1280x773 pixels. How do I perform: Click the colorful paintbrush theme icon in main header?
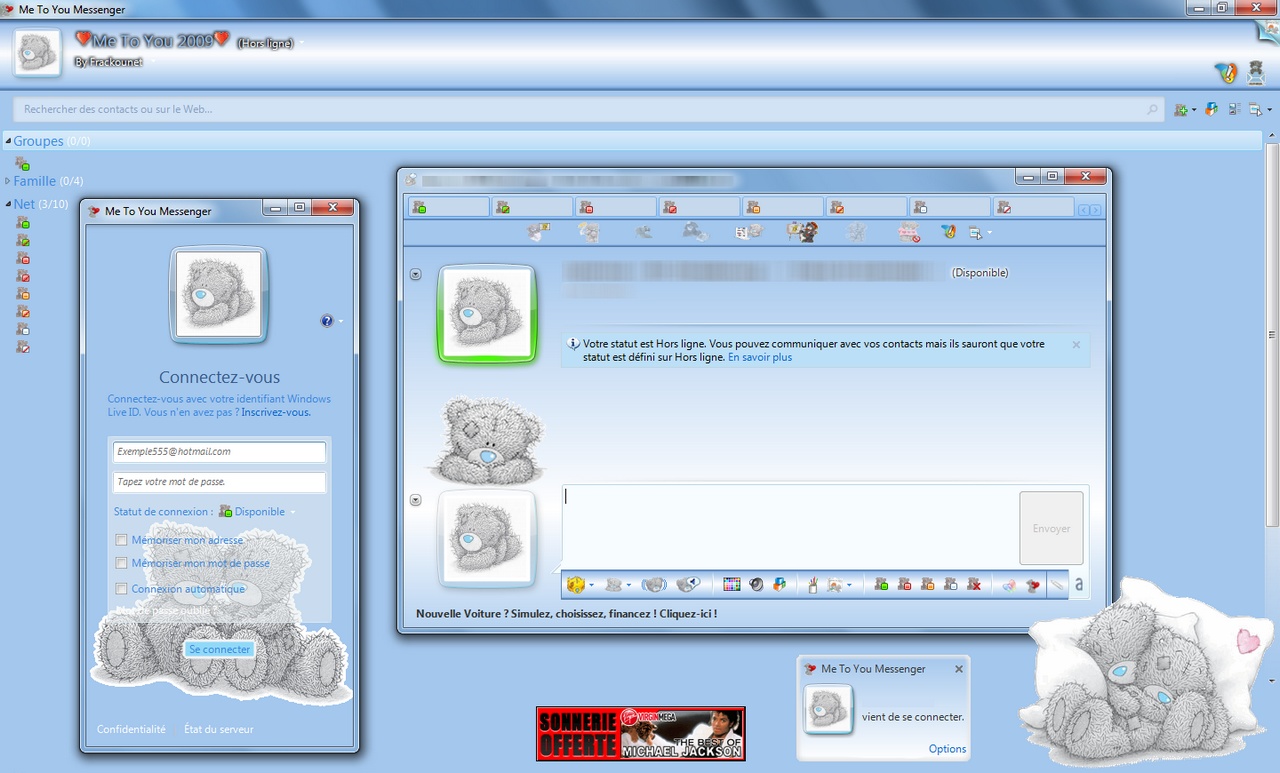click(x=1225, y=72)
